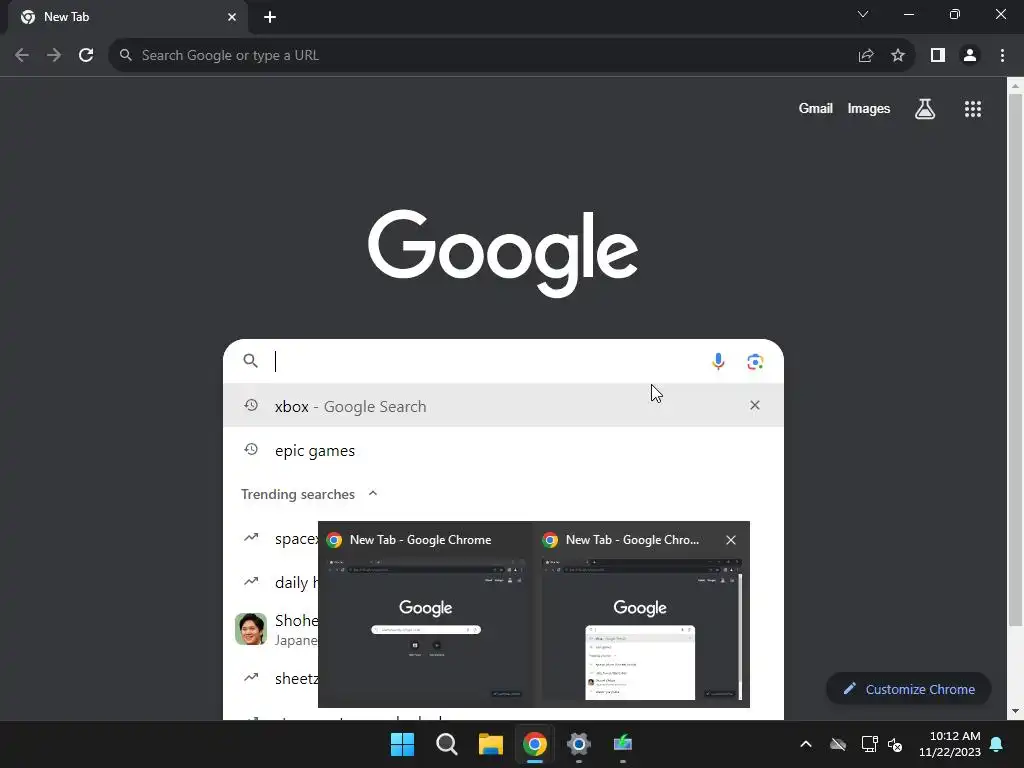Click Customize Chrome button
The image size is (1024, 768).
click(908, 689)
